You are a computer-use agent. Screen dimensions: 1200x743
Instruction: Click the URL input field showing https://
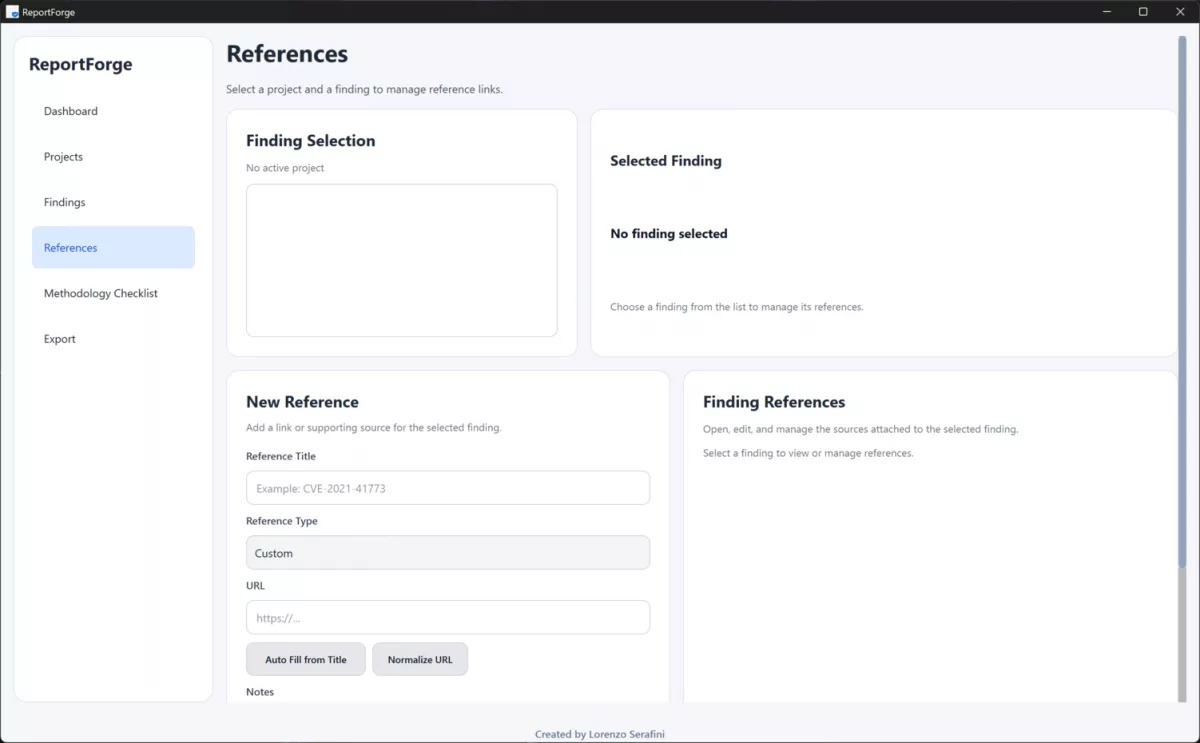pos(447,617)
